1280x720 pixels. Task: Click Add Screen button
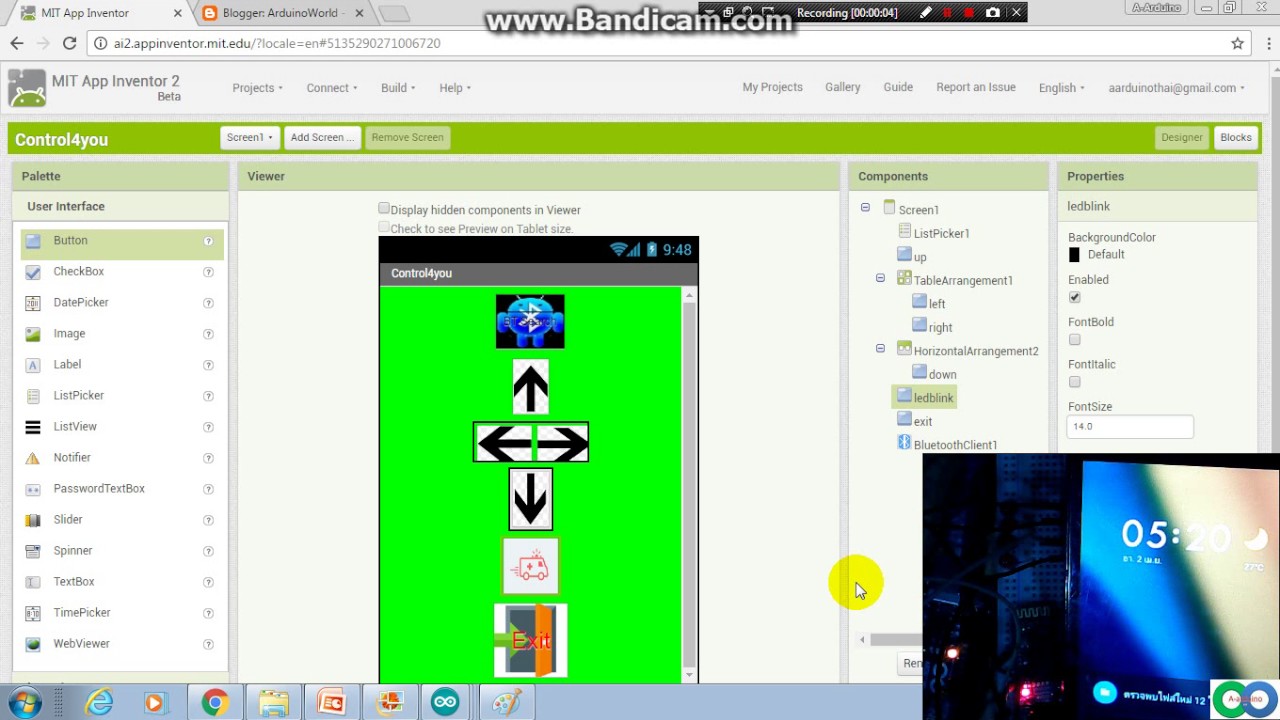(x=320, y=137)
